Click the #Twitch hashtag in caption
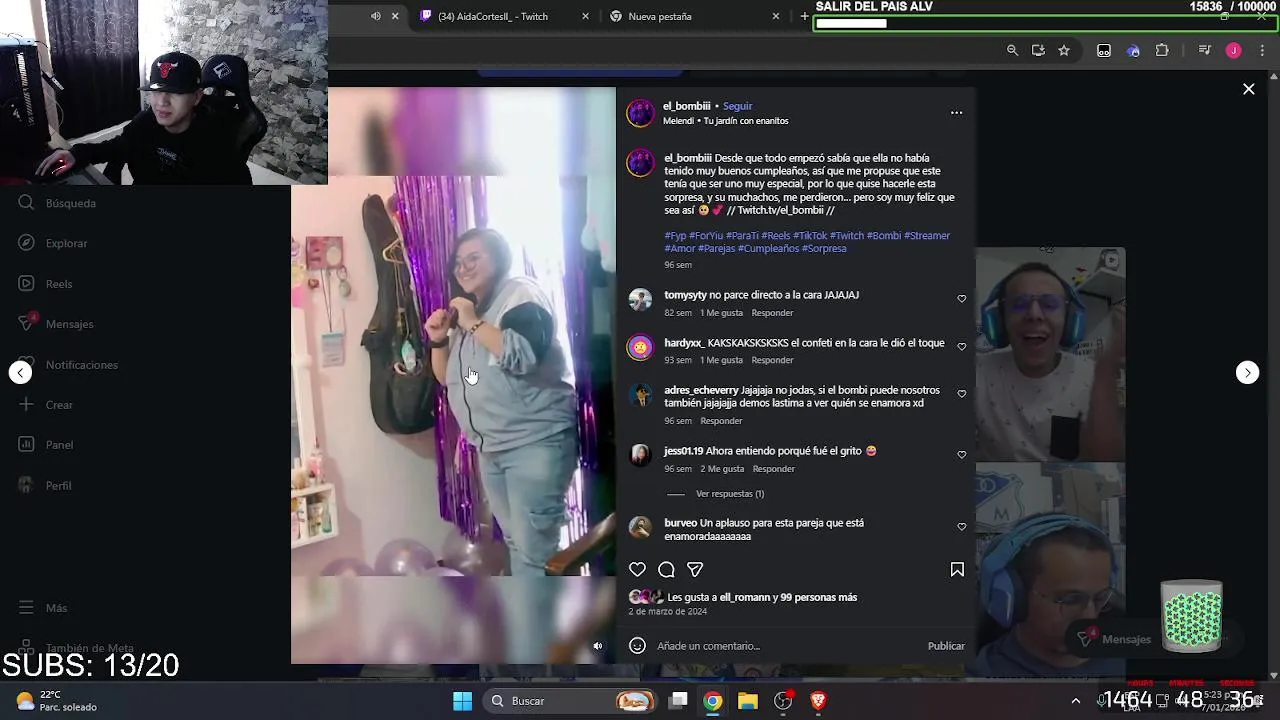 (x=846, y=236)
